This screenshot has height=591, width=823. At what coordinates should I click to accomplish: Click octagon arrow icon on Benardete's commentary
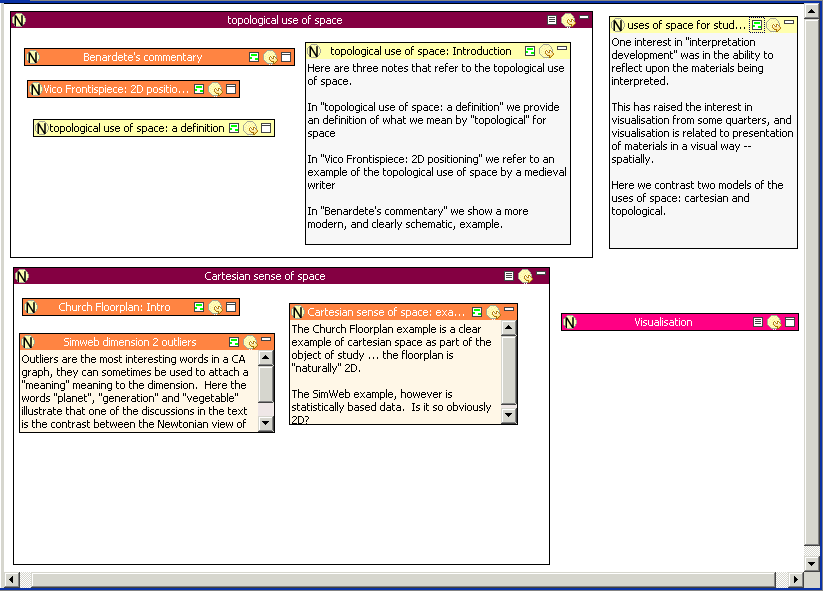tap(270, 57)
